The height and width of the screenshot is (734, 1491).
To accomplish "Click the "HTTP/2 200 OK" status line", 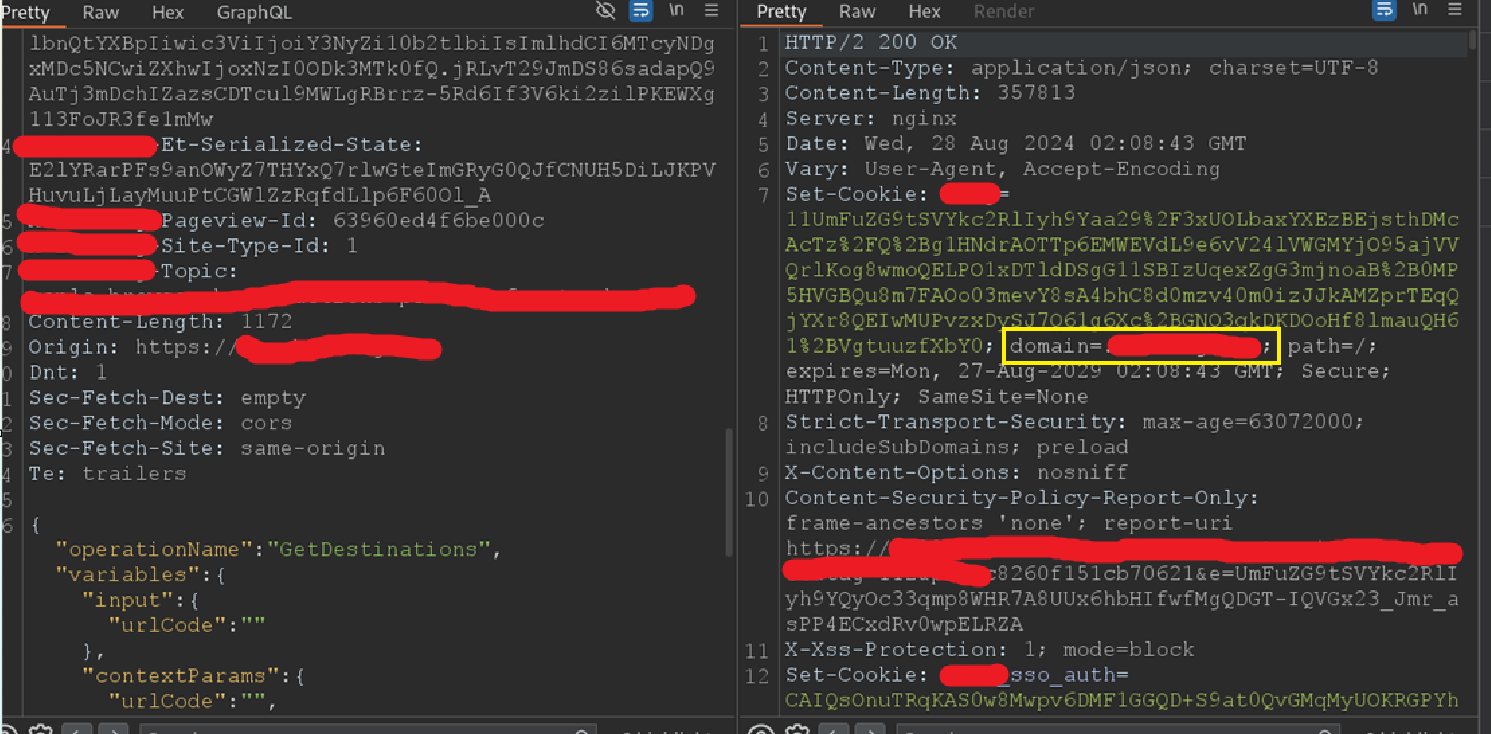I will 871,43.
